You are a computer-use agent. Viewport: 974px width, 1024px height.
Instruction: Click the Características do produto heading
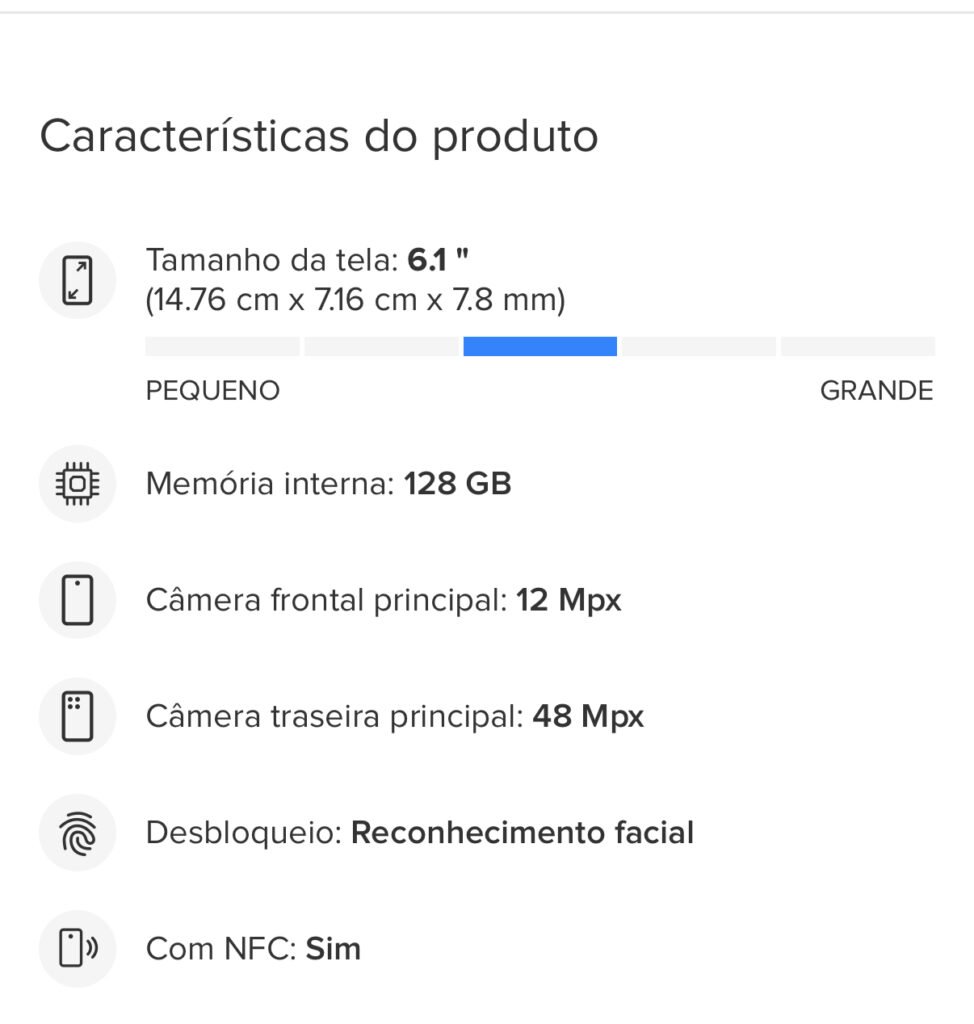(x=319, y=136)
